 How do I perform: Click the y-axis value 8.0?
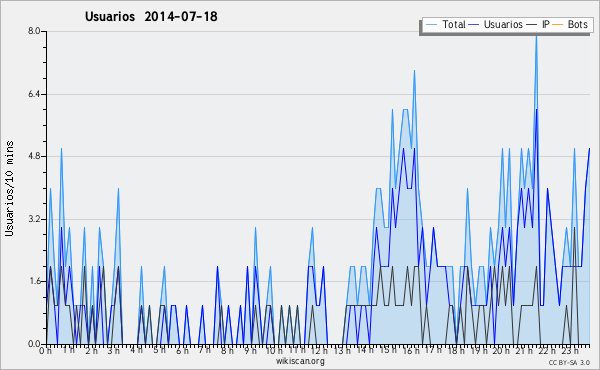point(34,31)
